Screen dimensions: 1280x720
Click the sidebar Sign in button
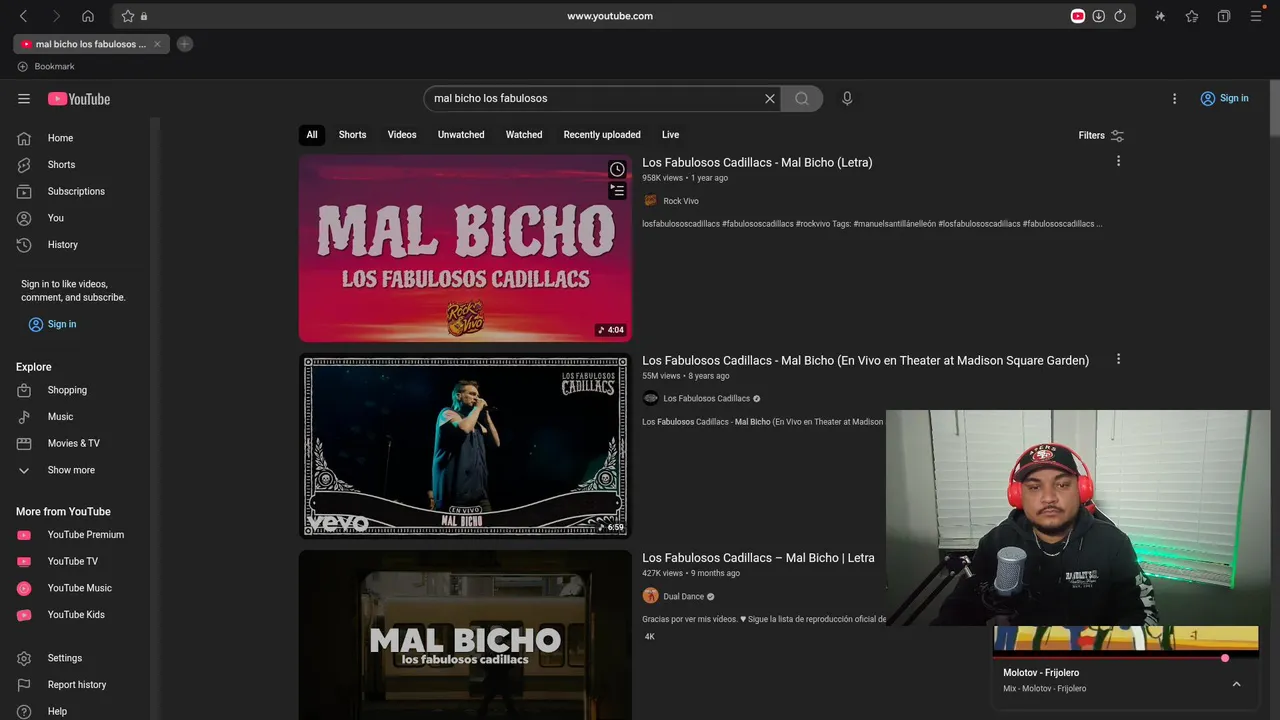coord(52,324)
